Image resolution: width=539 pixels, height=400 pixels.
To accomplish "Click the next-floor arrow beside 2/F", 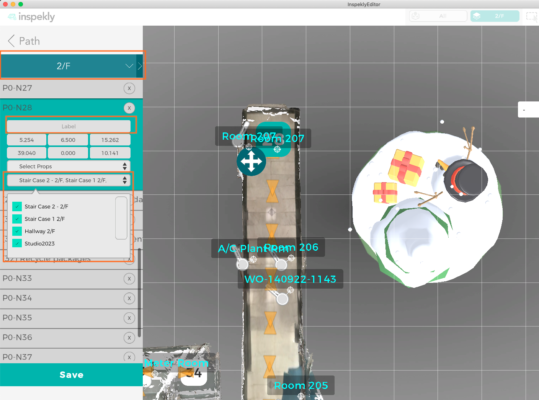I will [140, 66].
